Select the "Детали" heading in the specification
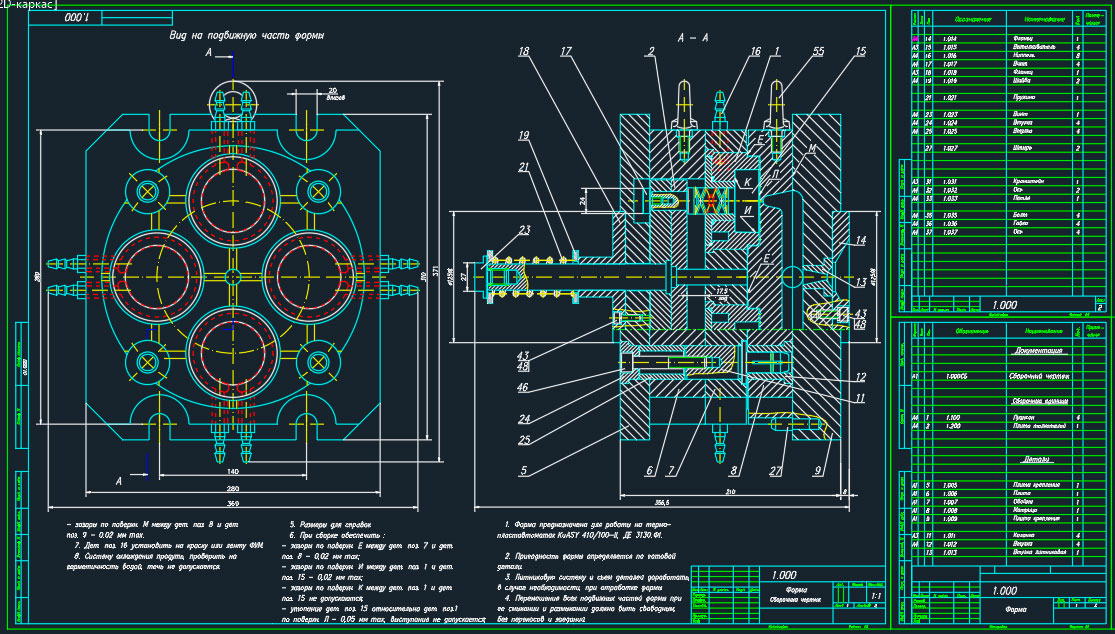The width and height of the screenshot is (1115, 634). pos(1036,459)
